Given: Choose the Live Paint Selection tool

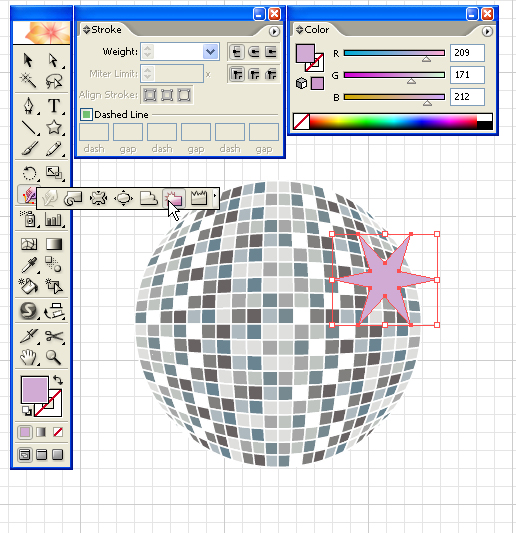Looking at the screenshot, I should [54, 286].
